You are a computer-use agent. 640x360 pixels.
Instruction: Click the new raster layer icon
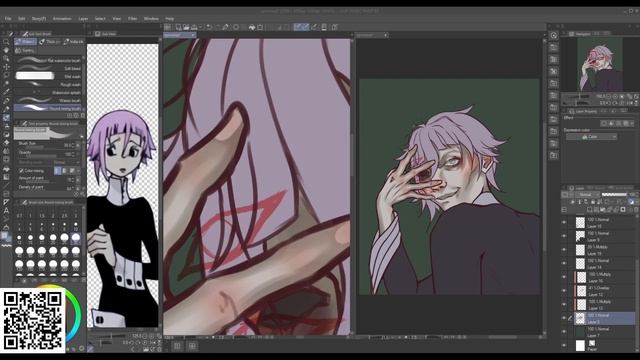(x=589, y=209)
